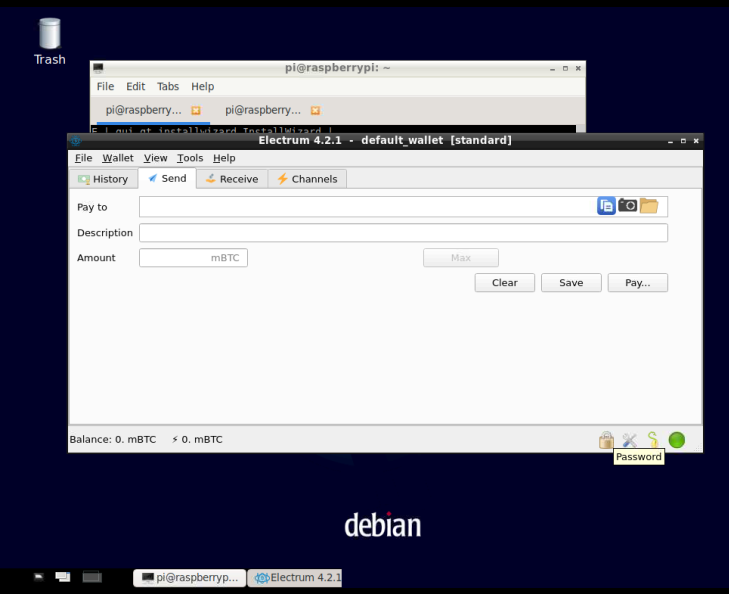Click the terminal icon in the terminal title bar
Screen dimensions: 729x594
click(x=98, y=68)
